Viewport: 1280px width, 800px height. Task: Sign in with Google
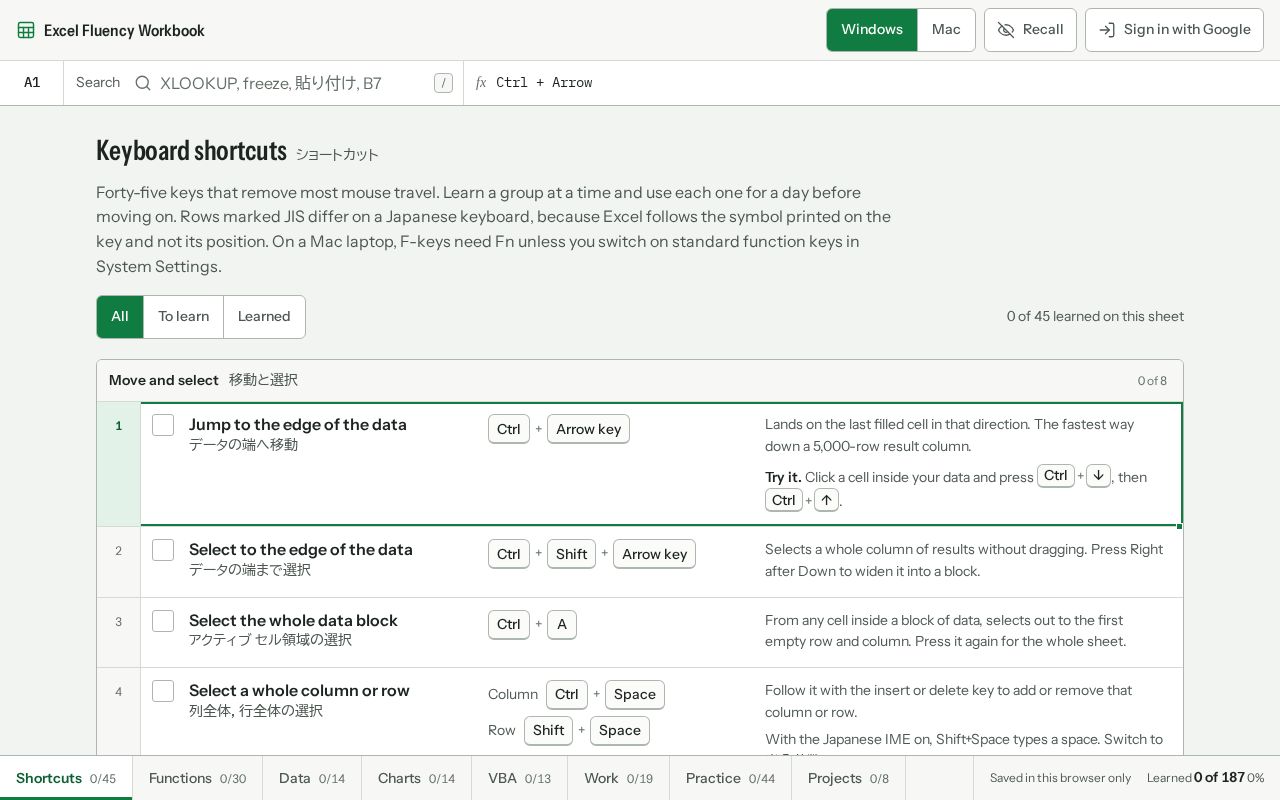pyautogui.click(x=1174, y=30)
